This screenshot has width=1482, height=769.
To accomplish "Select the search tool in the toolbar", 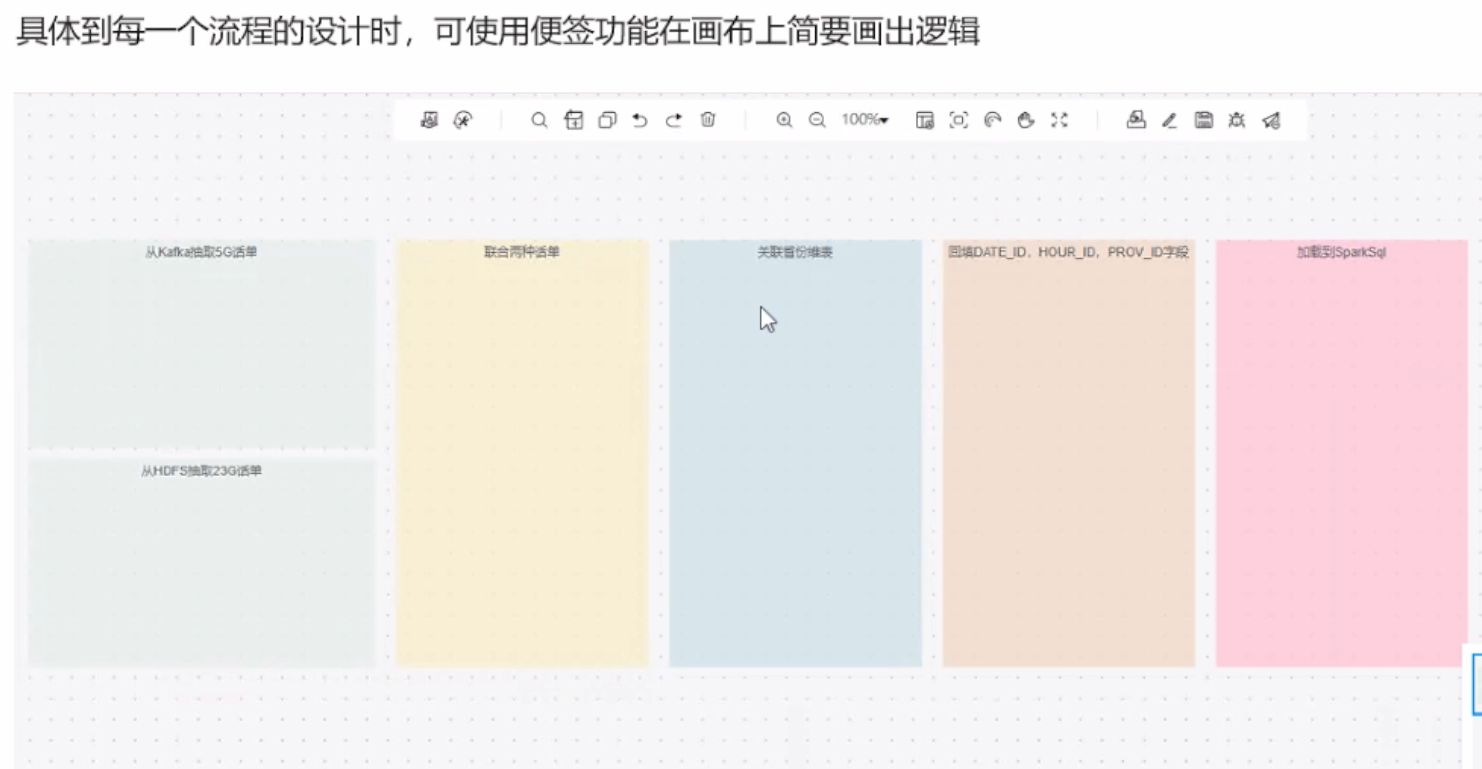I will pyautogui.click(x=540, y=120).
